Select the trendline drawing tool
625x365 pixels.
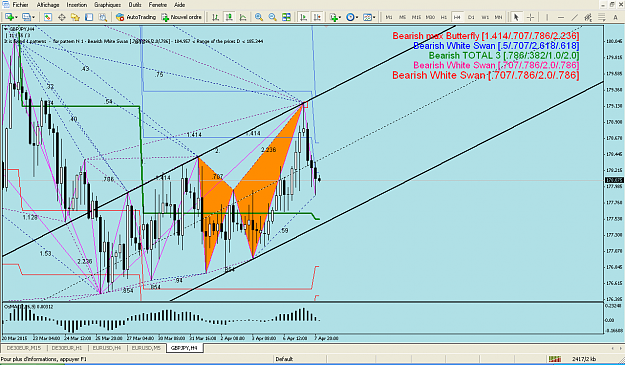coord(574,17)
